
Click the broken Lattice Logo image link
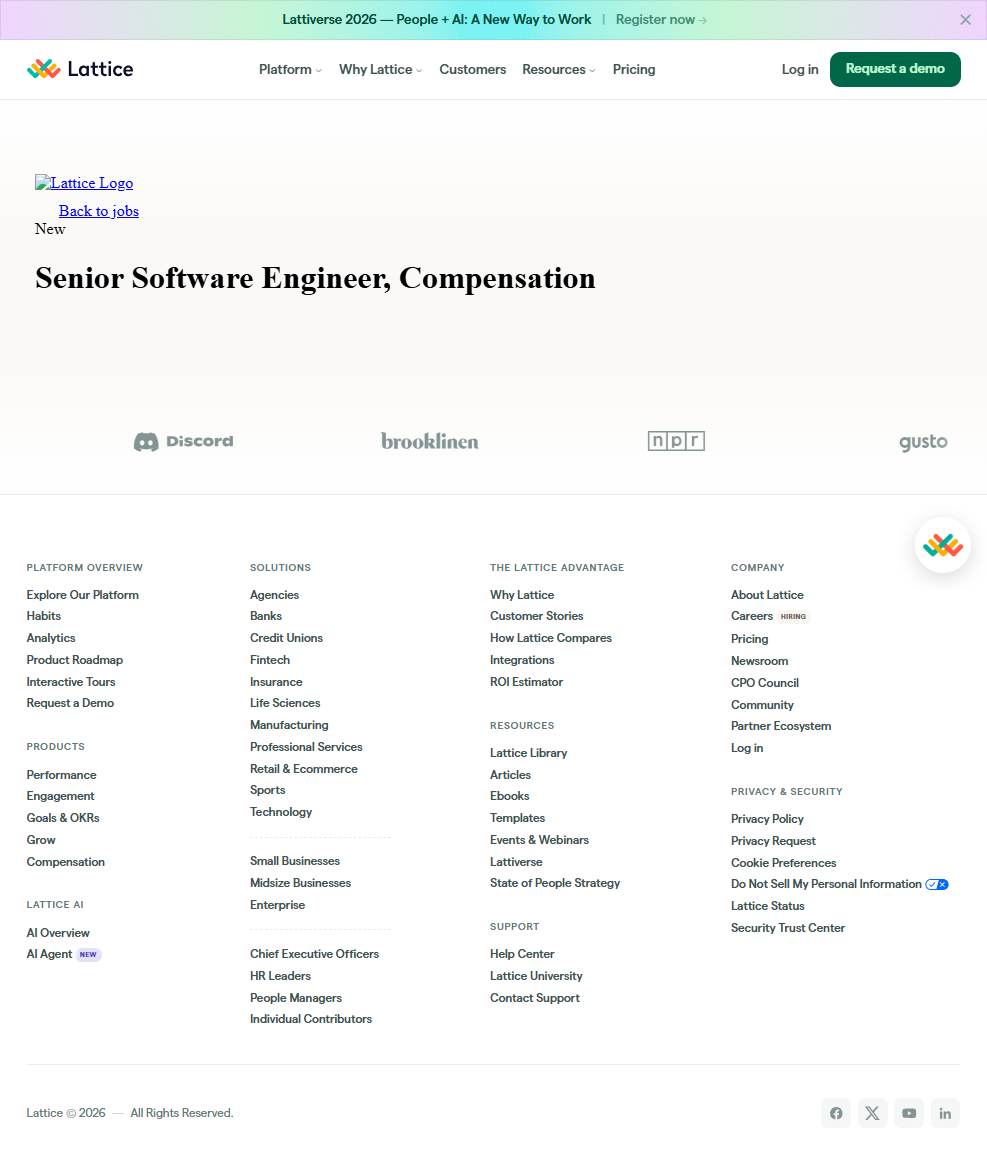click(x=84, y=183)
